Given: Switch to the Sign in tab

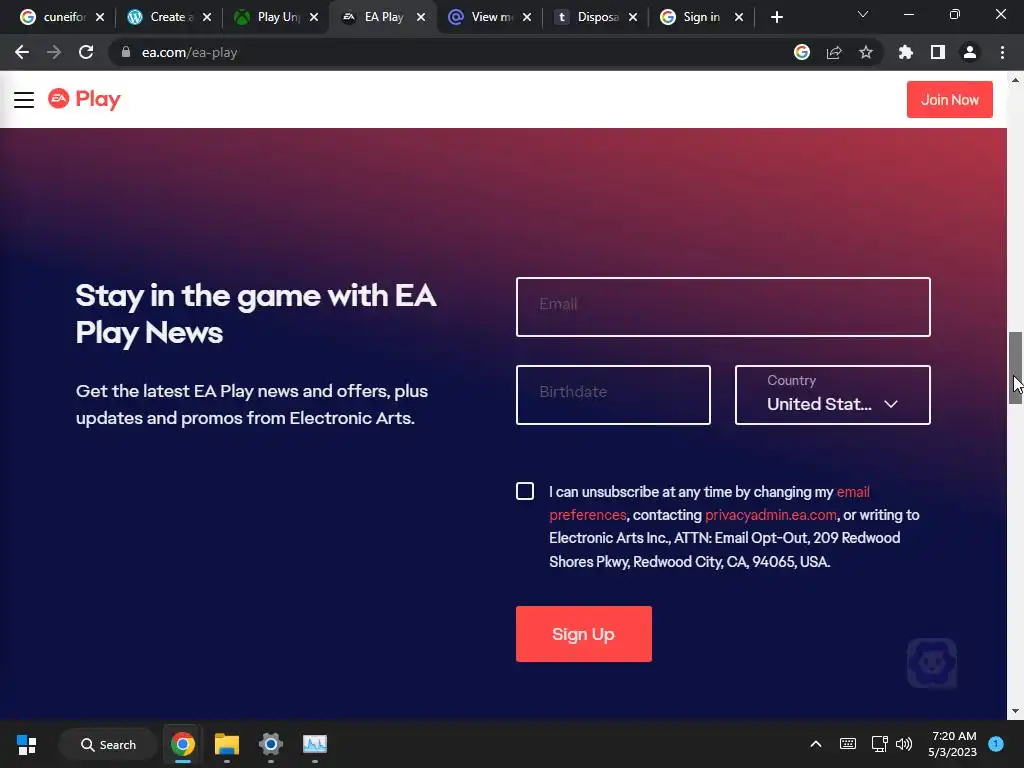Looking at the screenshot, I should coord(694,17).
